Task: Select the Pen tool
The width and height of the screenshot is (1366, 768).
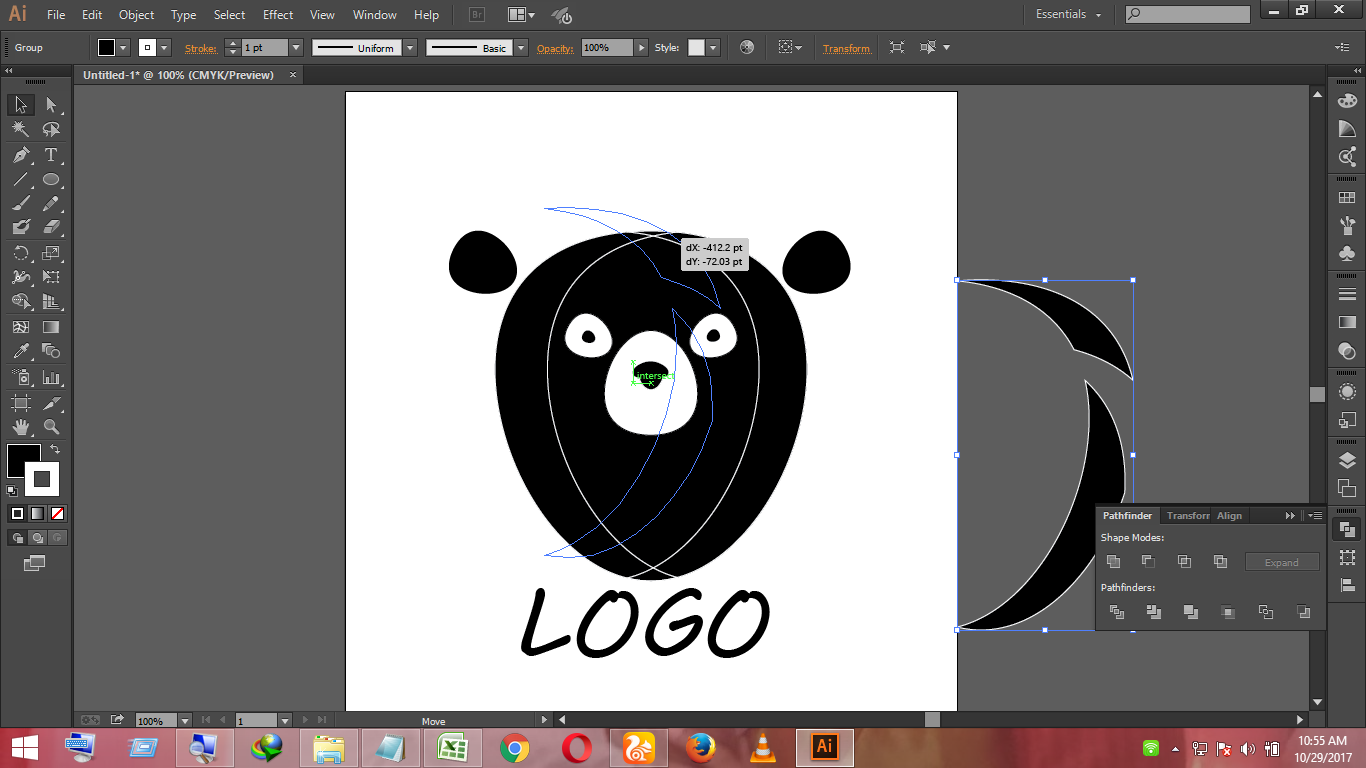Action: pyautogui.click(x=21, y=155)
